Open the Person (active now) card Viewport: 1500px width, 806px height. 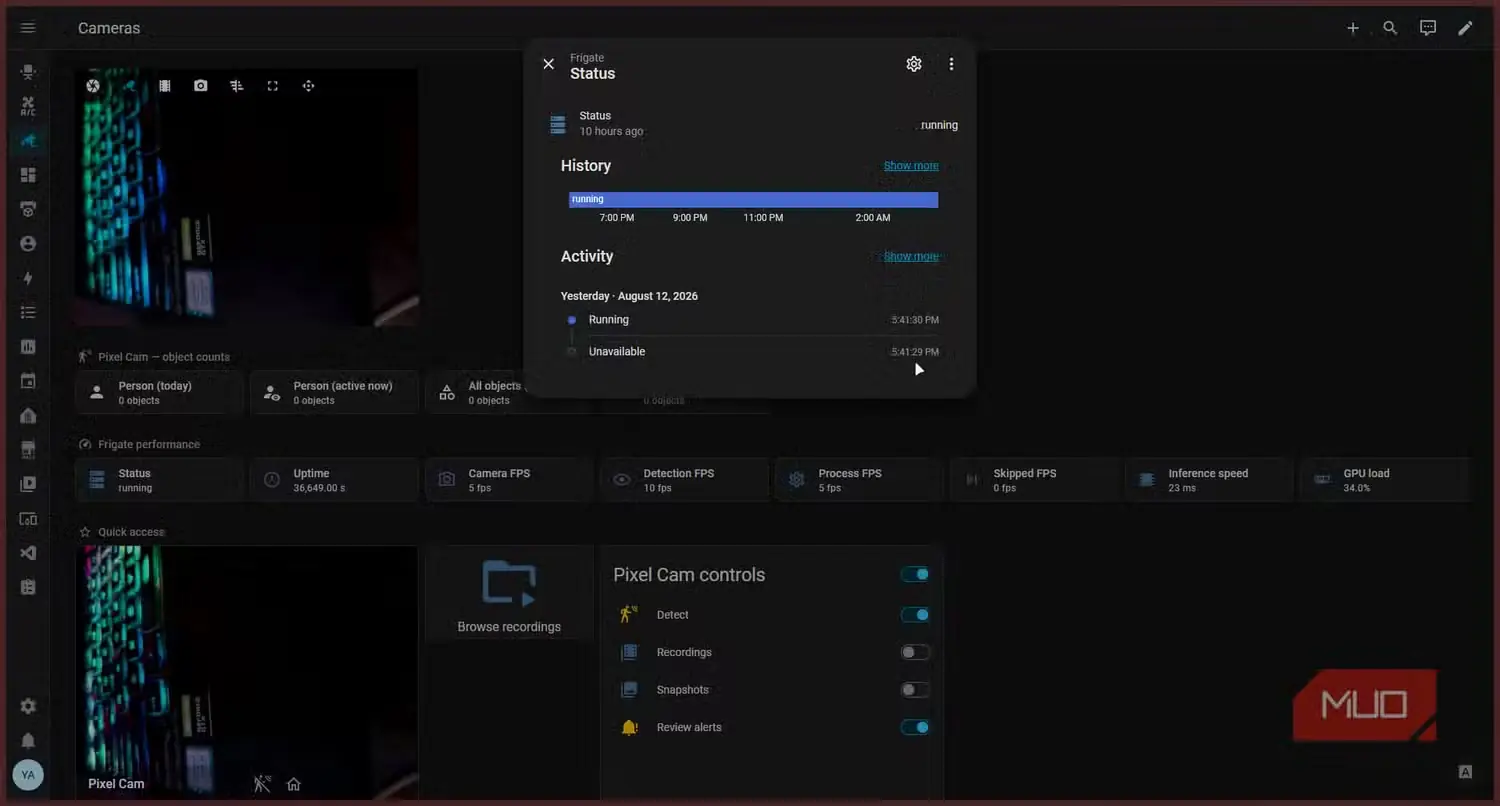click(334, 393)
